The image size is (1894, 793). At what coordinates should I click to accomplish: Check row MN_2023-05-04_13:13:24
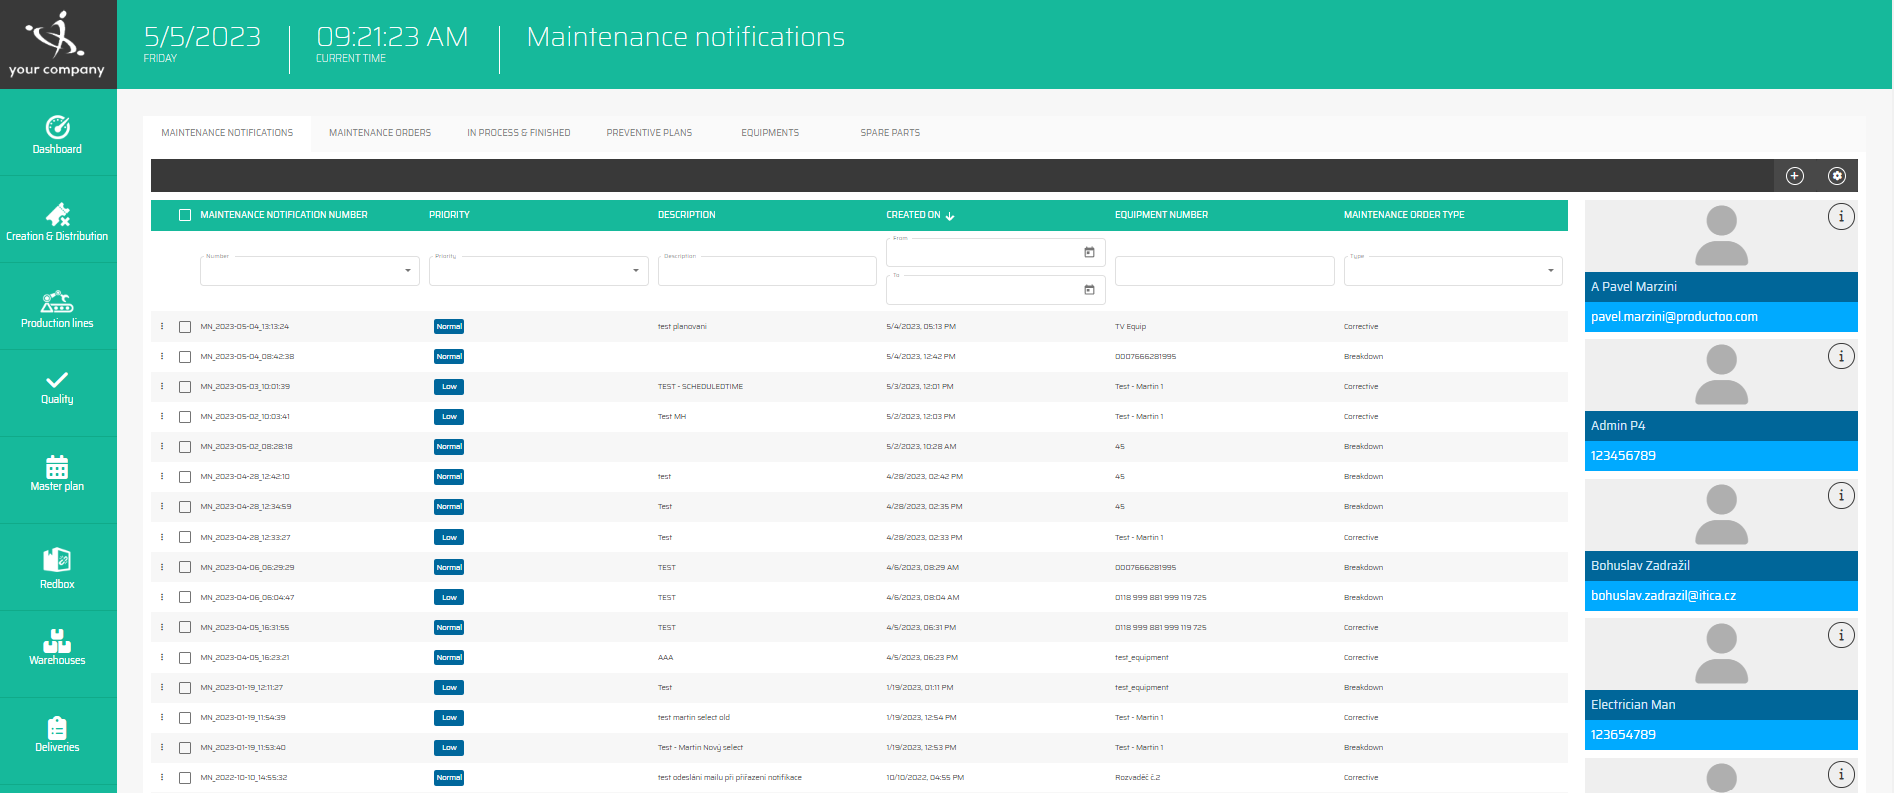click(x=185, y=327)
